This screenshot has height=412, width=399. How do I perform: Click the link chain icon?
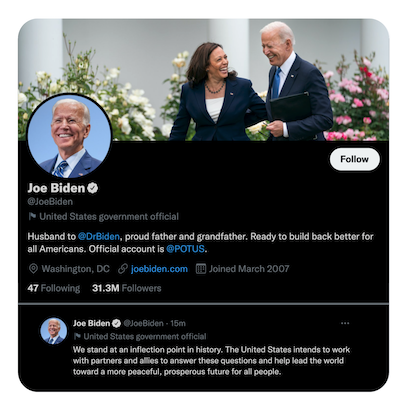[x=123, y=269]
